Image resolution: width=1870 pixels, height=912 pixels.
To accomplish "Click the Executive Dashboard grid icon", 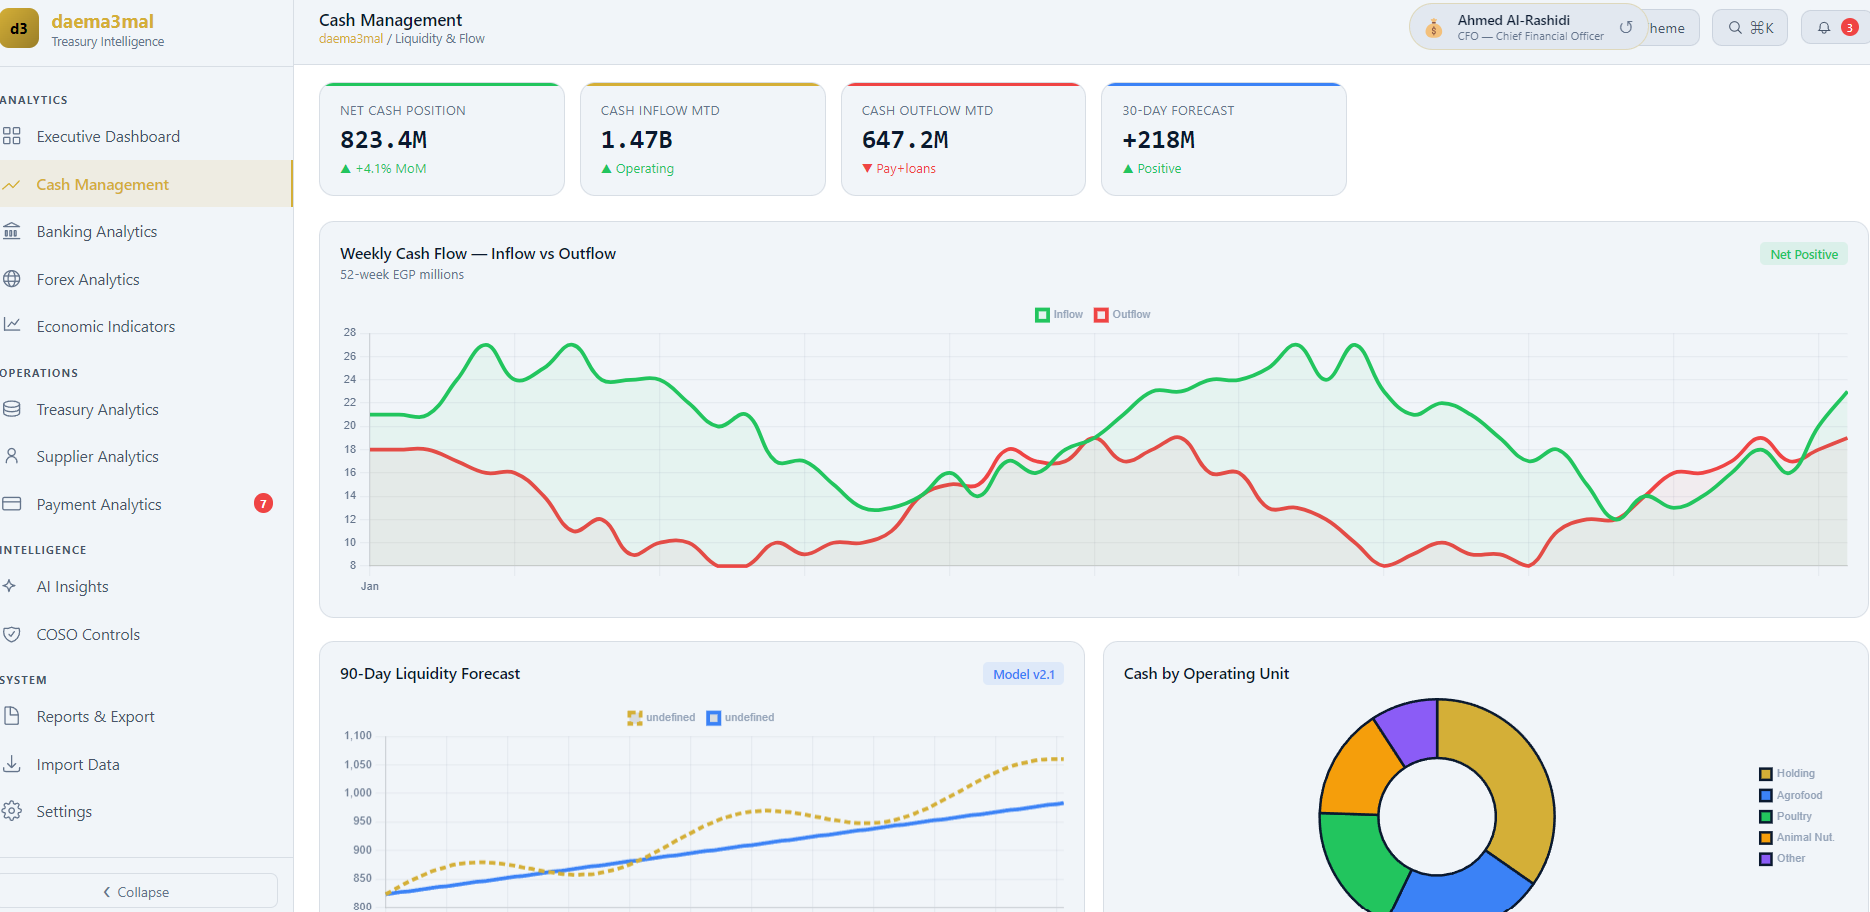I will pos(12,136).
